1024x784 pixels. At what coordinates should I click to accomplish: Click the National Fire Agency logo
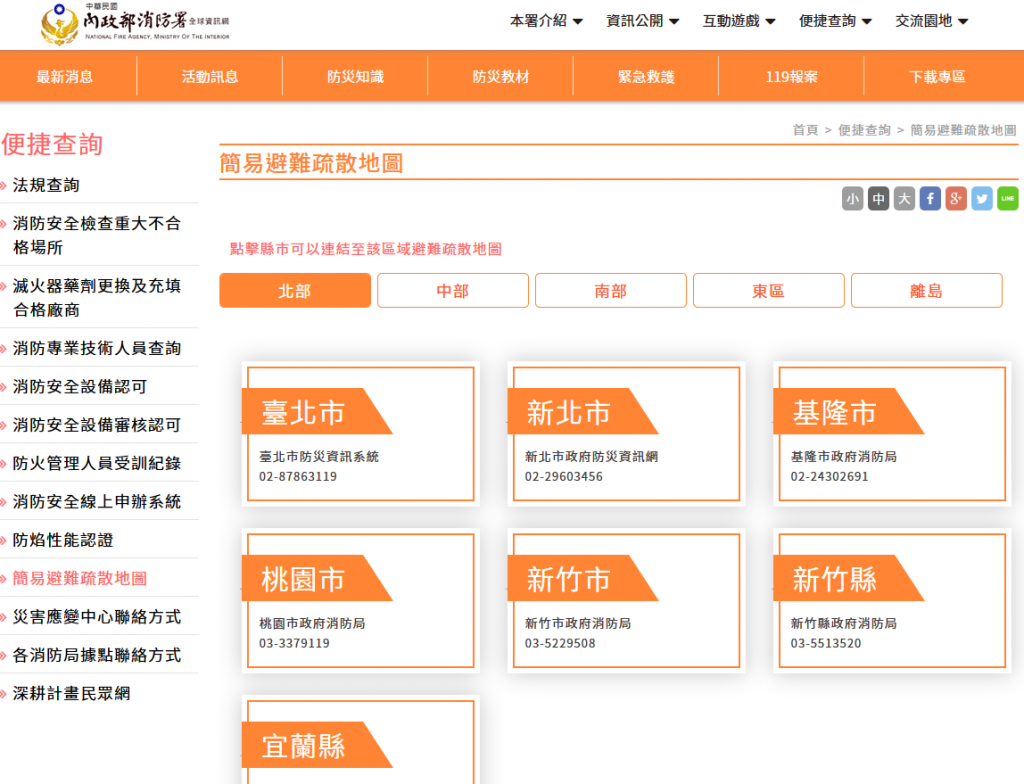[x=135, y=24]
